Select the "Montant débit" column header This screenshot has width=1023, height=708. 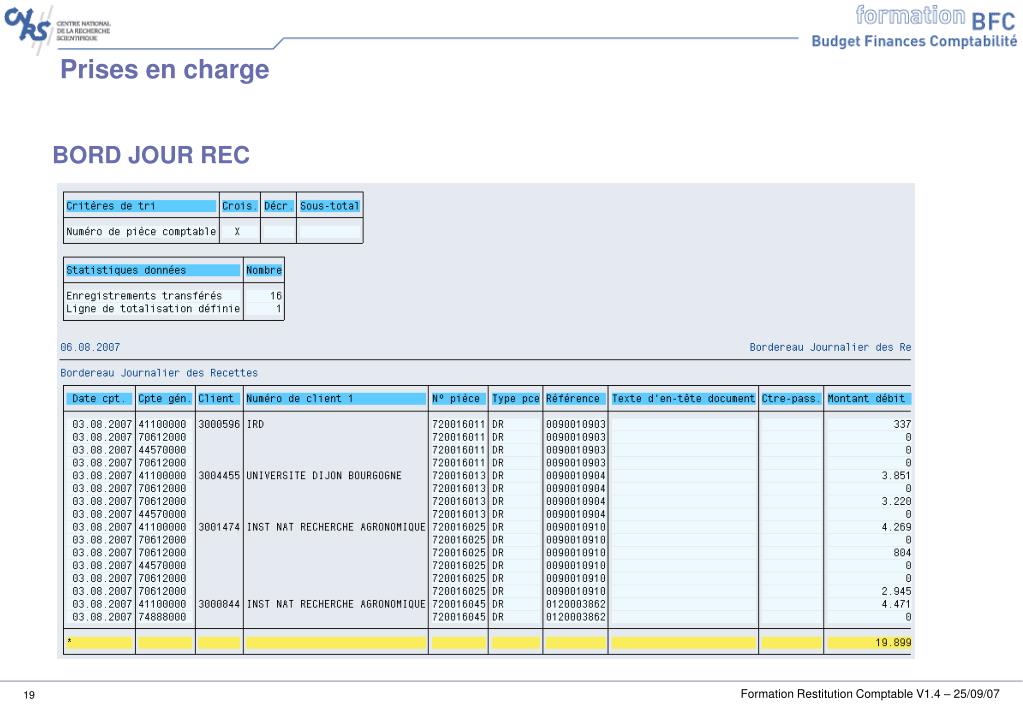pyautogui.click(x=868, y=399)
